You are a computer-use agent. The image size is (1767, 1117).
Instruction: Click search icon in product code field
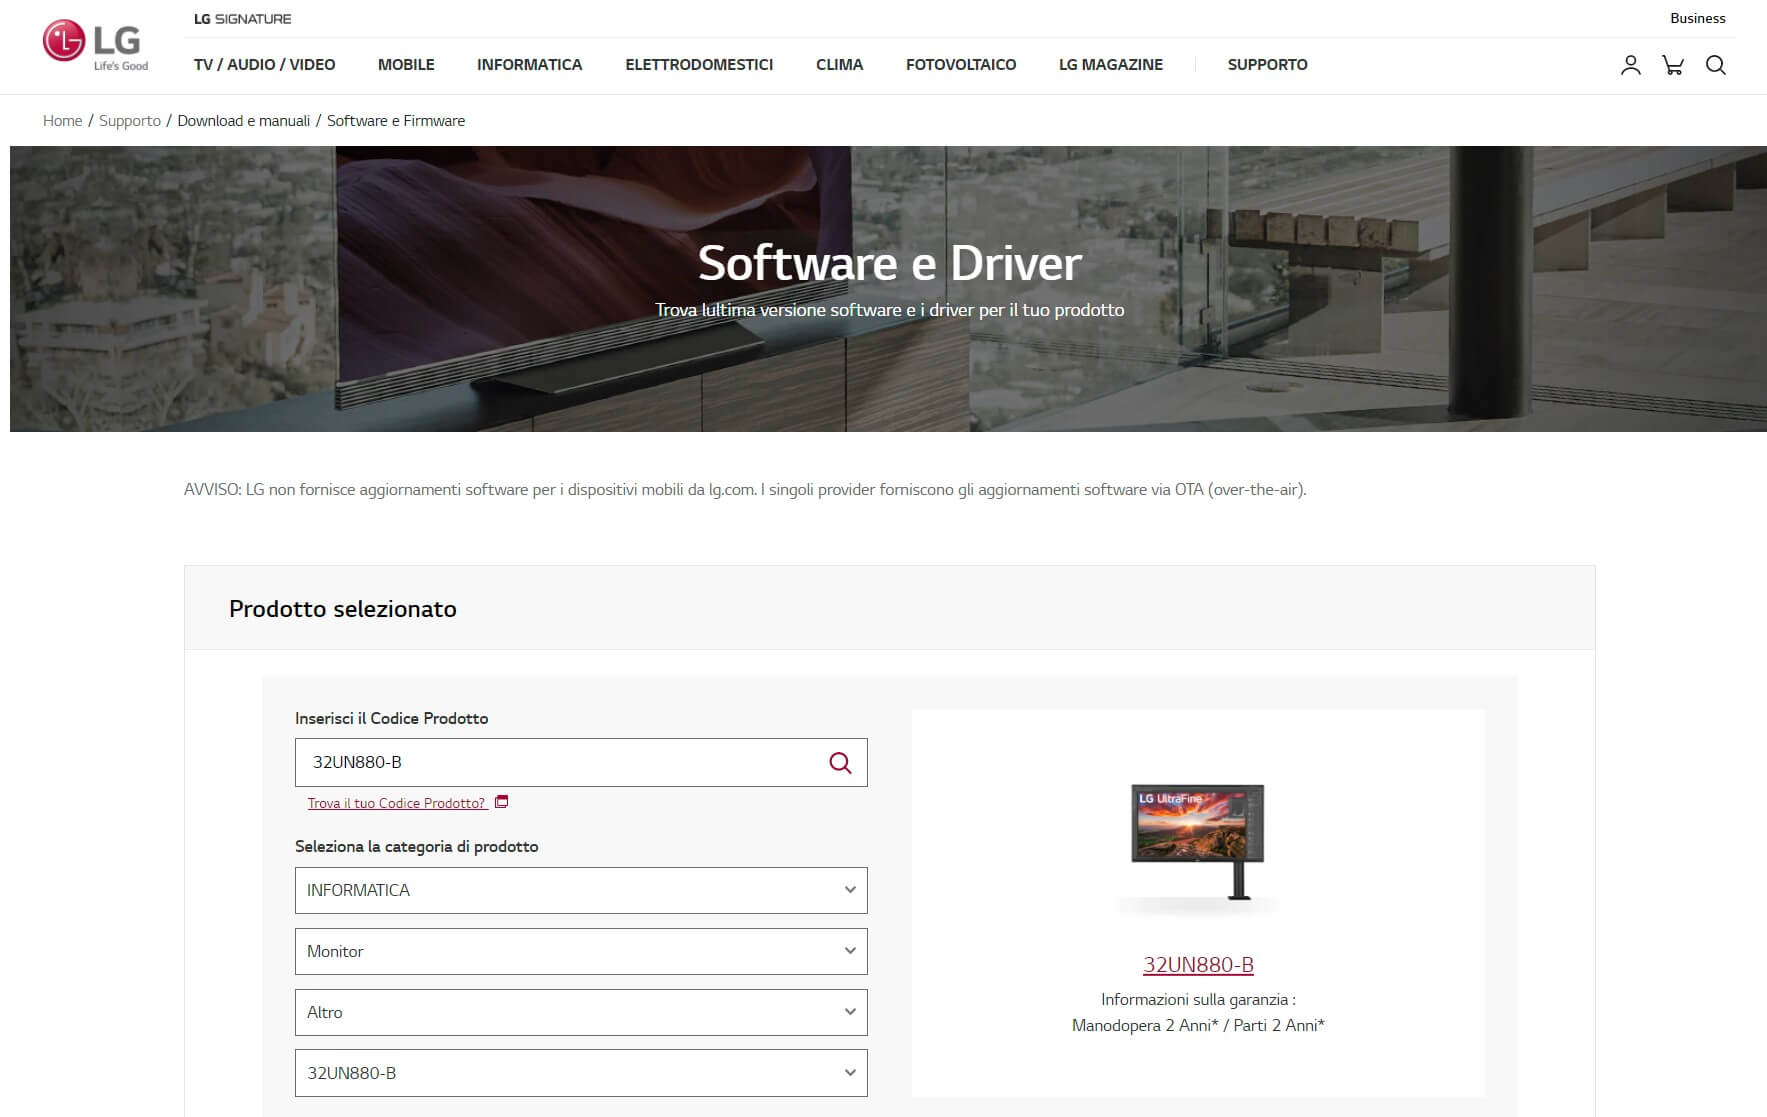pyautogui.click(x=840, y=763)
